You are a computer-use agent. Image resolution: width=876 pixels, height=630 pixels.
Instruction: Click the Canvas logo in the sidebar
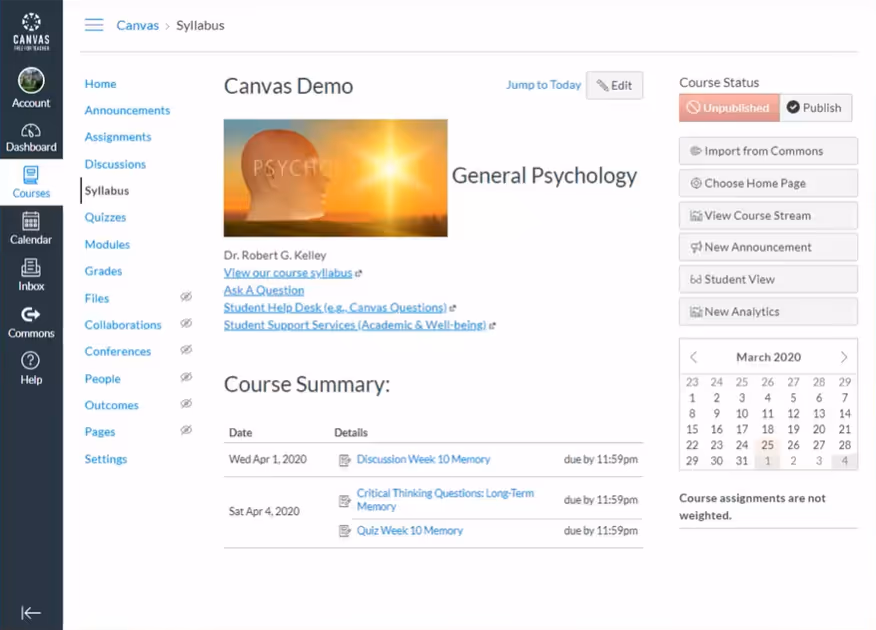(x=31, y=32)
